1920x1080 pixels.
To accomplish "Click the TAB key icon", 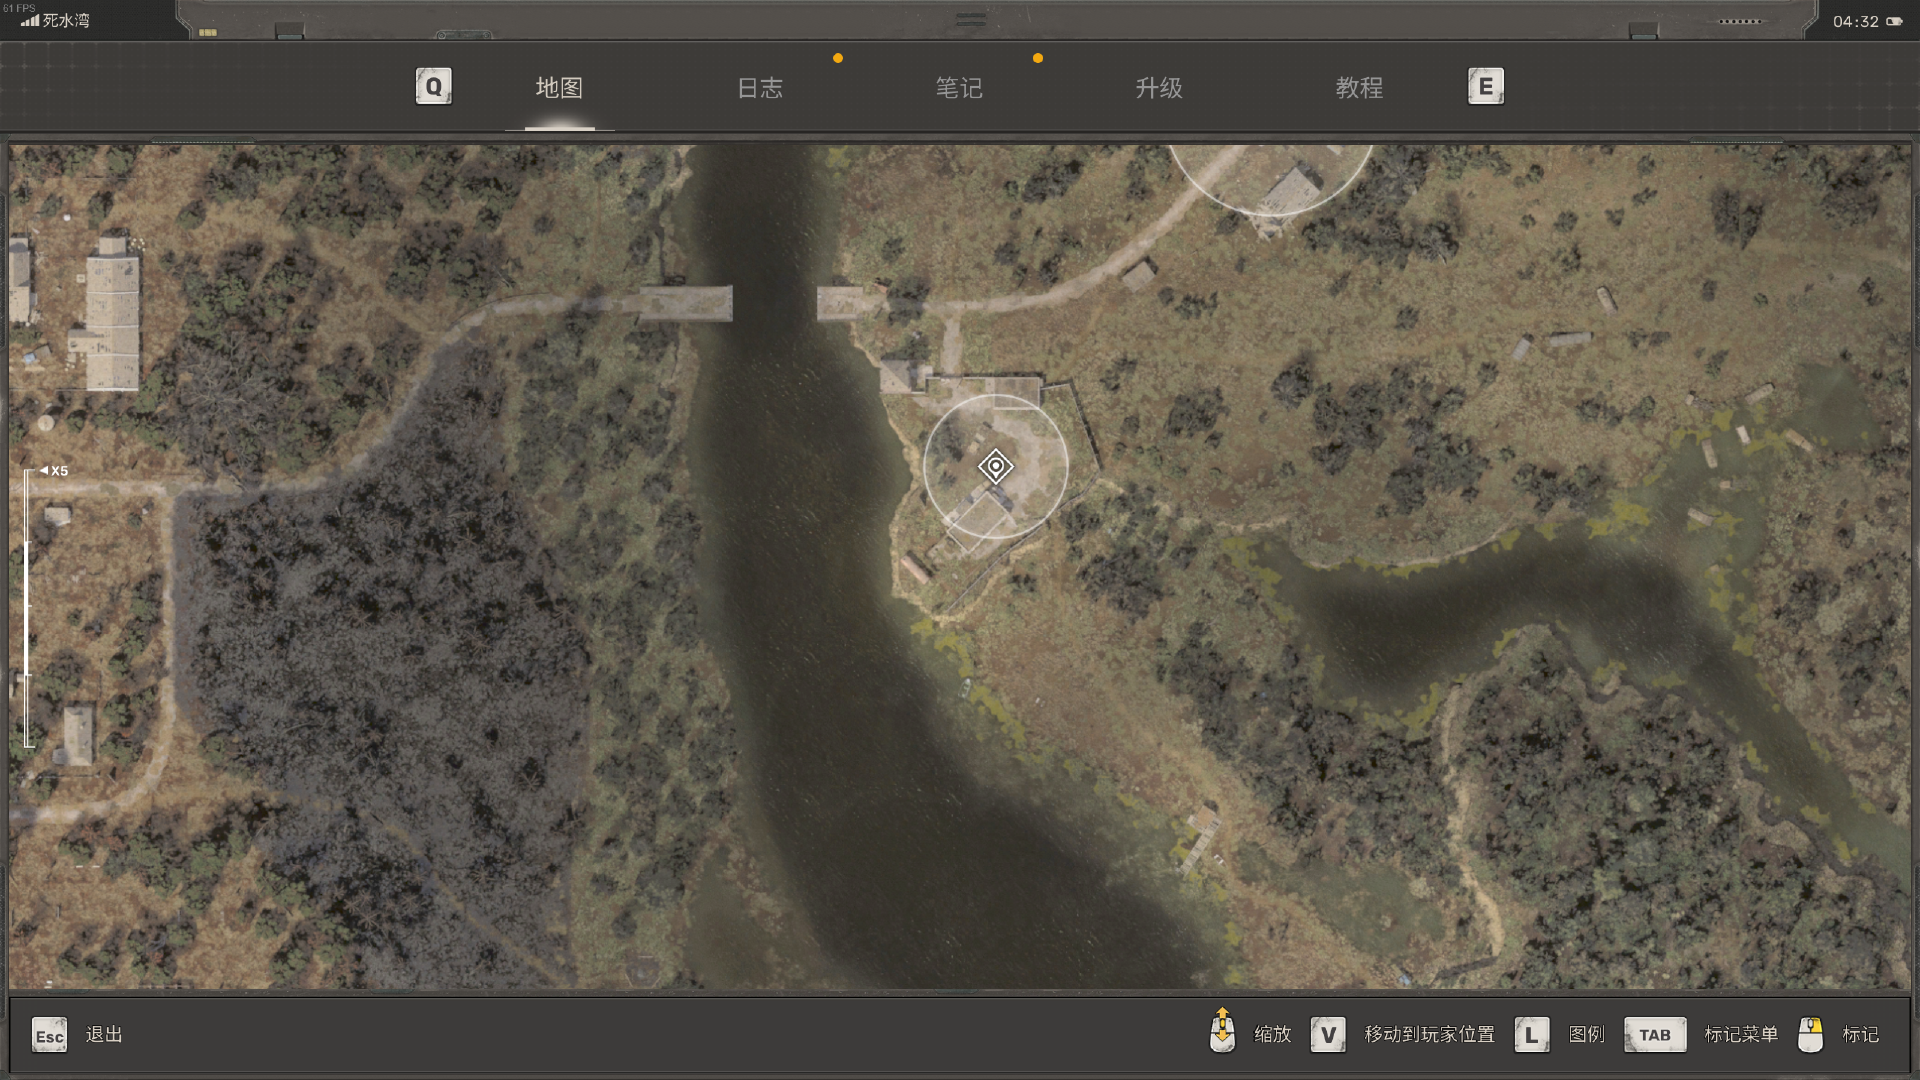I will [1654, 1034].
